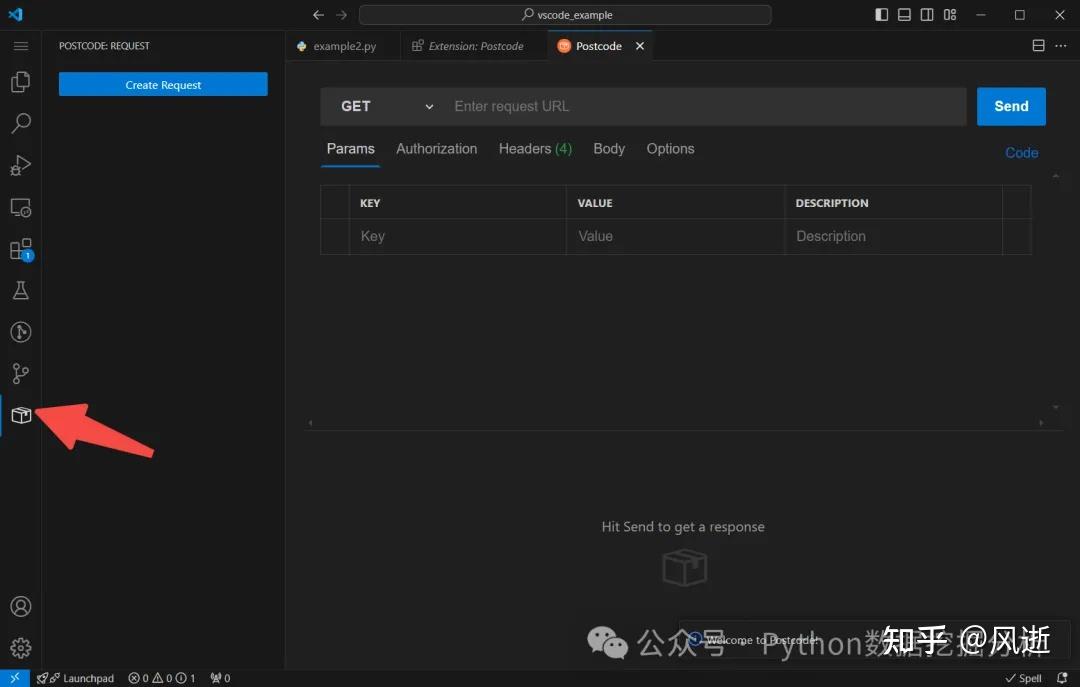
Task: Click Create Request button
Action: pyautogui.click(x=163, y=85)
